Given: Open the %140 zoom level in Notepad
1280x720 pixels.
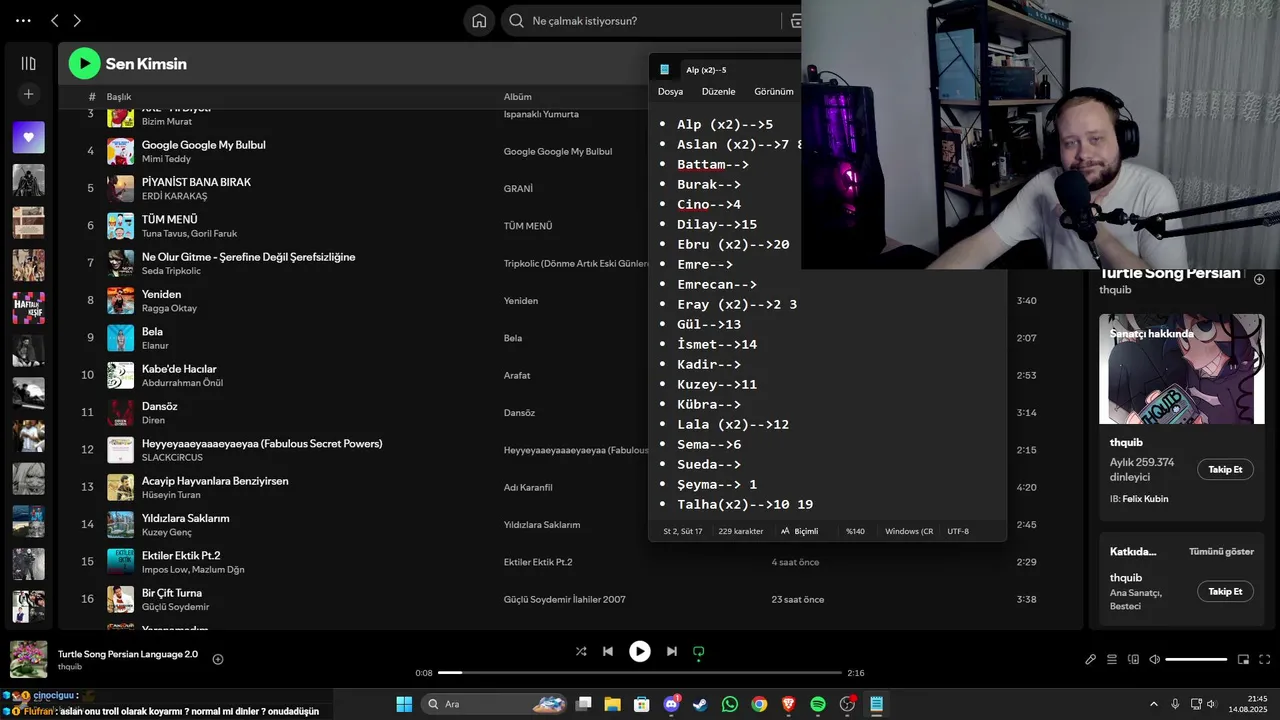Looking at the screenshot, I should tap(855, 531).
